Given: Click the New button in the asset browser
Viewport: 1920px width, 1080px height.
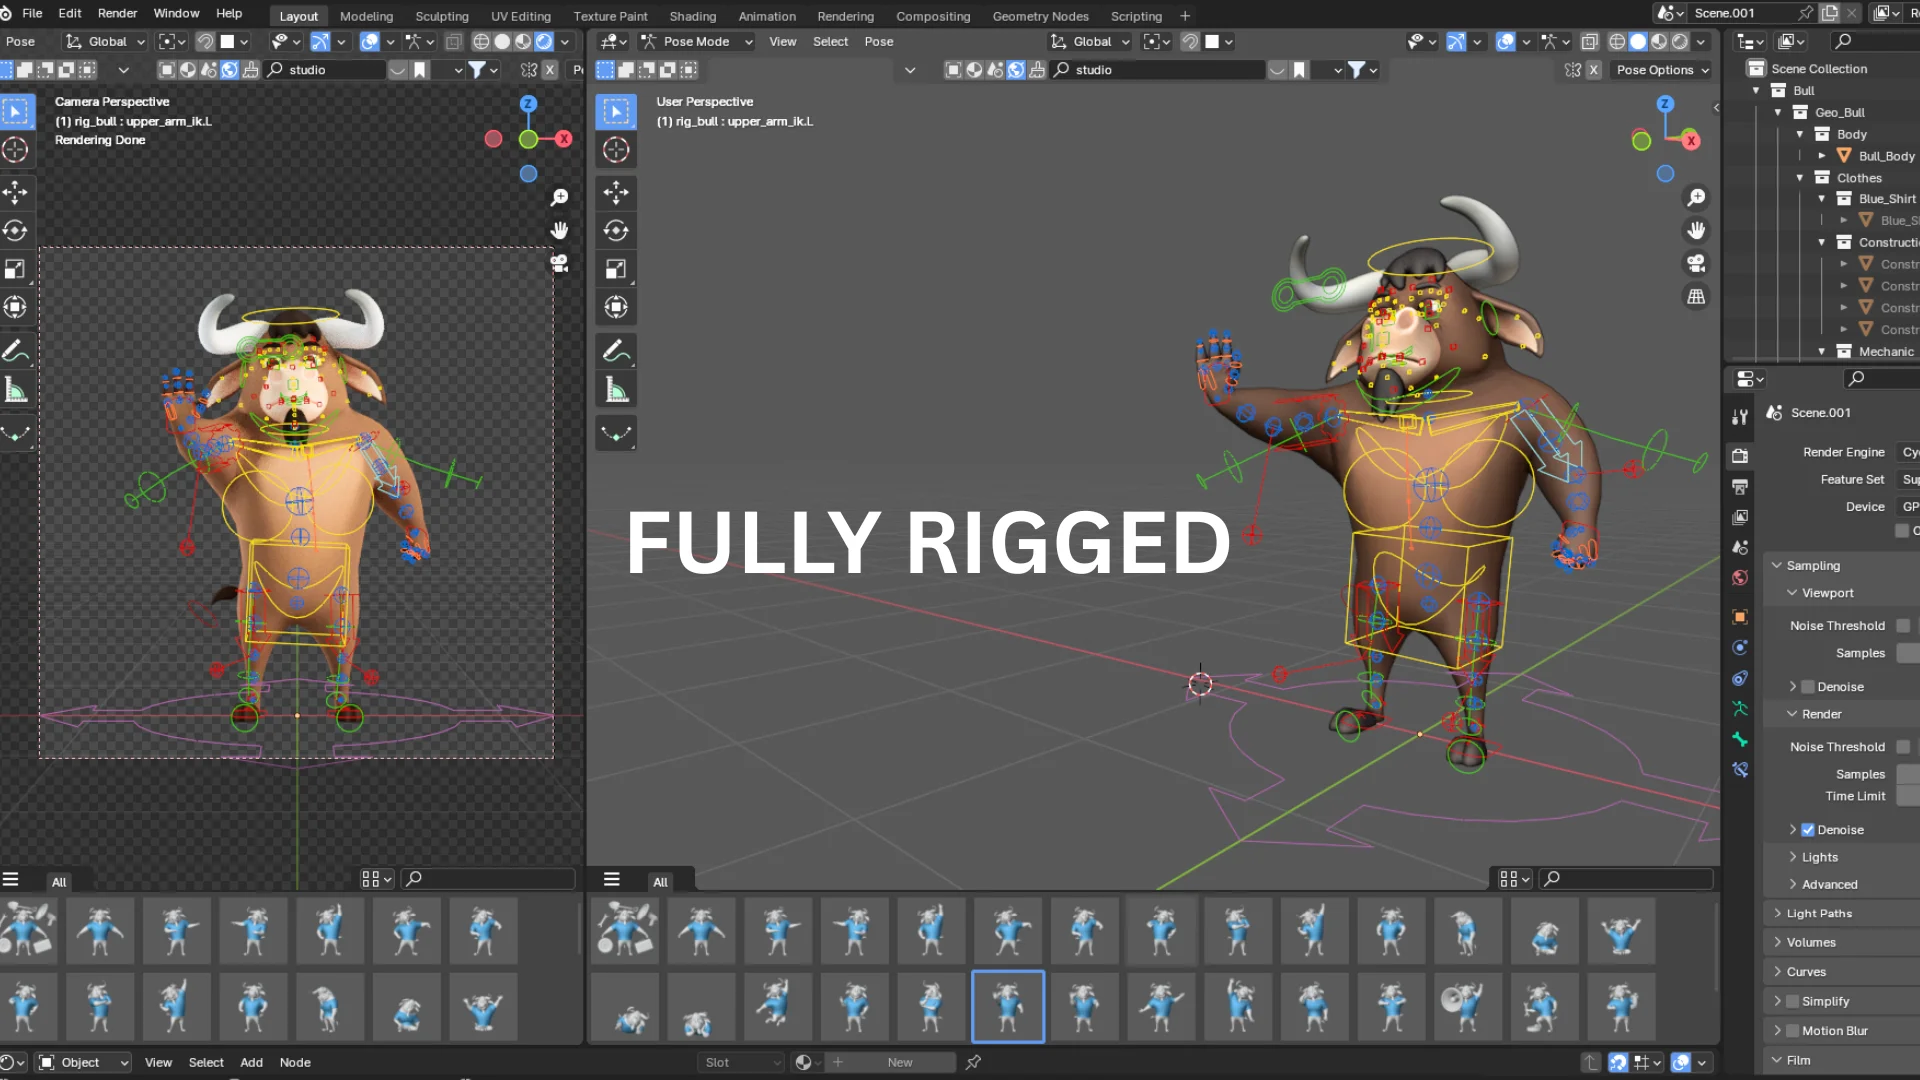Looking at the screenshot, I should tap(899, 1062).
